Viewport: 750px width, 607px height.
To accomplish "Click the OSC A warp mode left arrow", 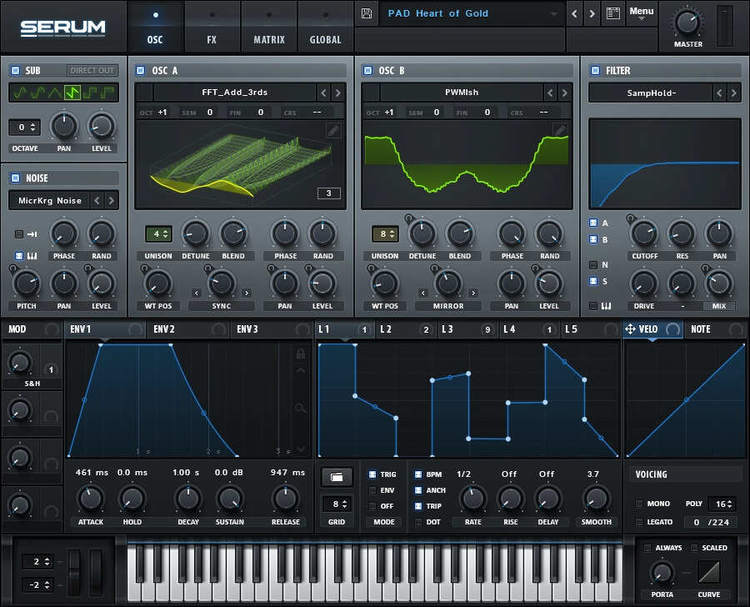I will point(196,293).
